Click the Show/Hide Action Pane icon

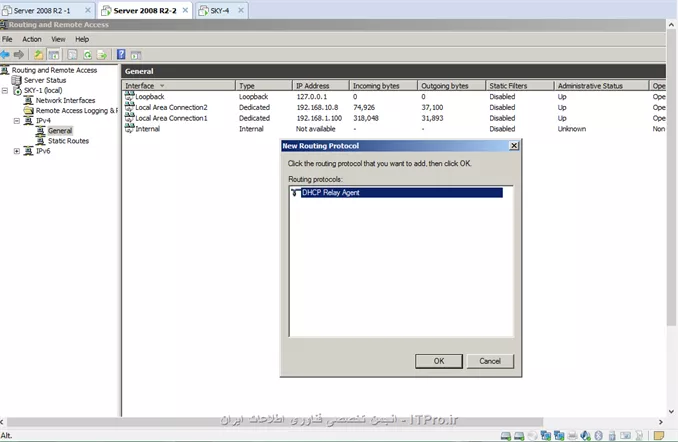[x=136, y=55]
